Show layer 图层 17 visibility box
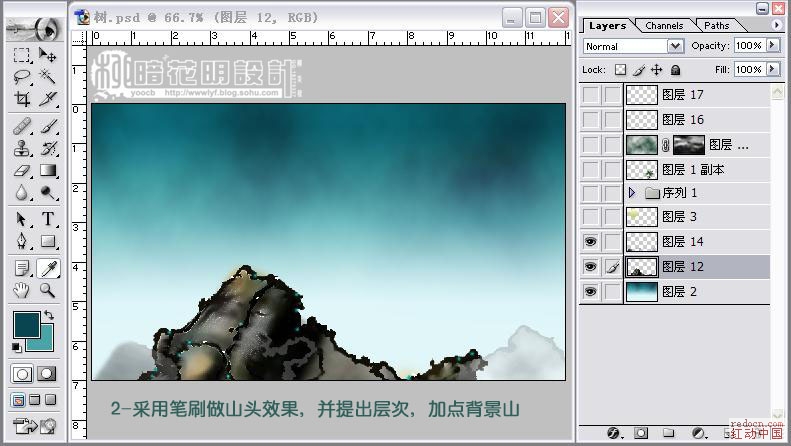This screenshot has height=446, width=791. (x=590, y=94)
